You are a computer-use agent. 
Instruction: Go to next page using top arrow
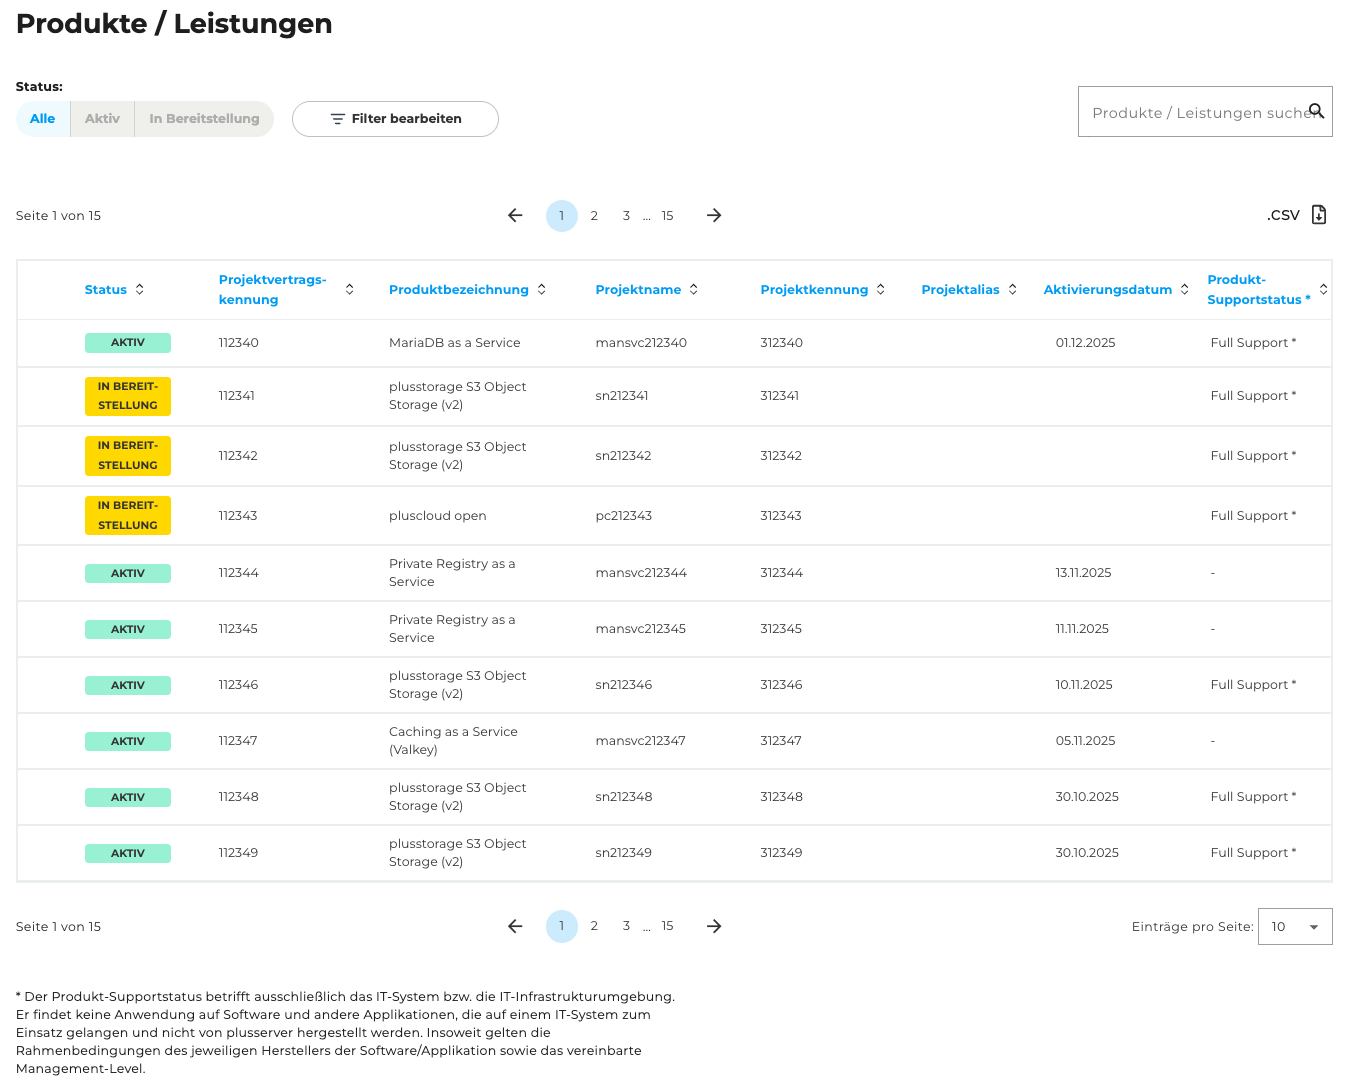pos(714,216)
